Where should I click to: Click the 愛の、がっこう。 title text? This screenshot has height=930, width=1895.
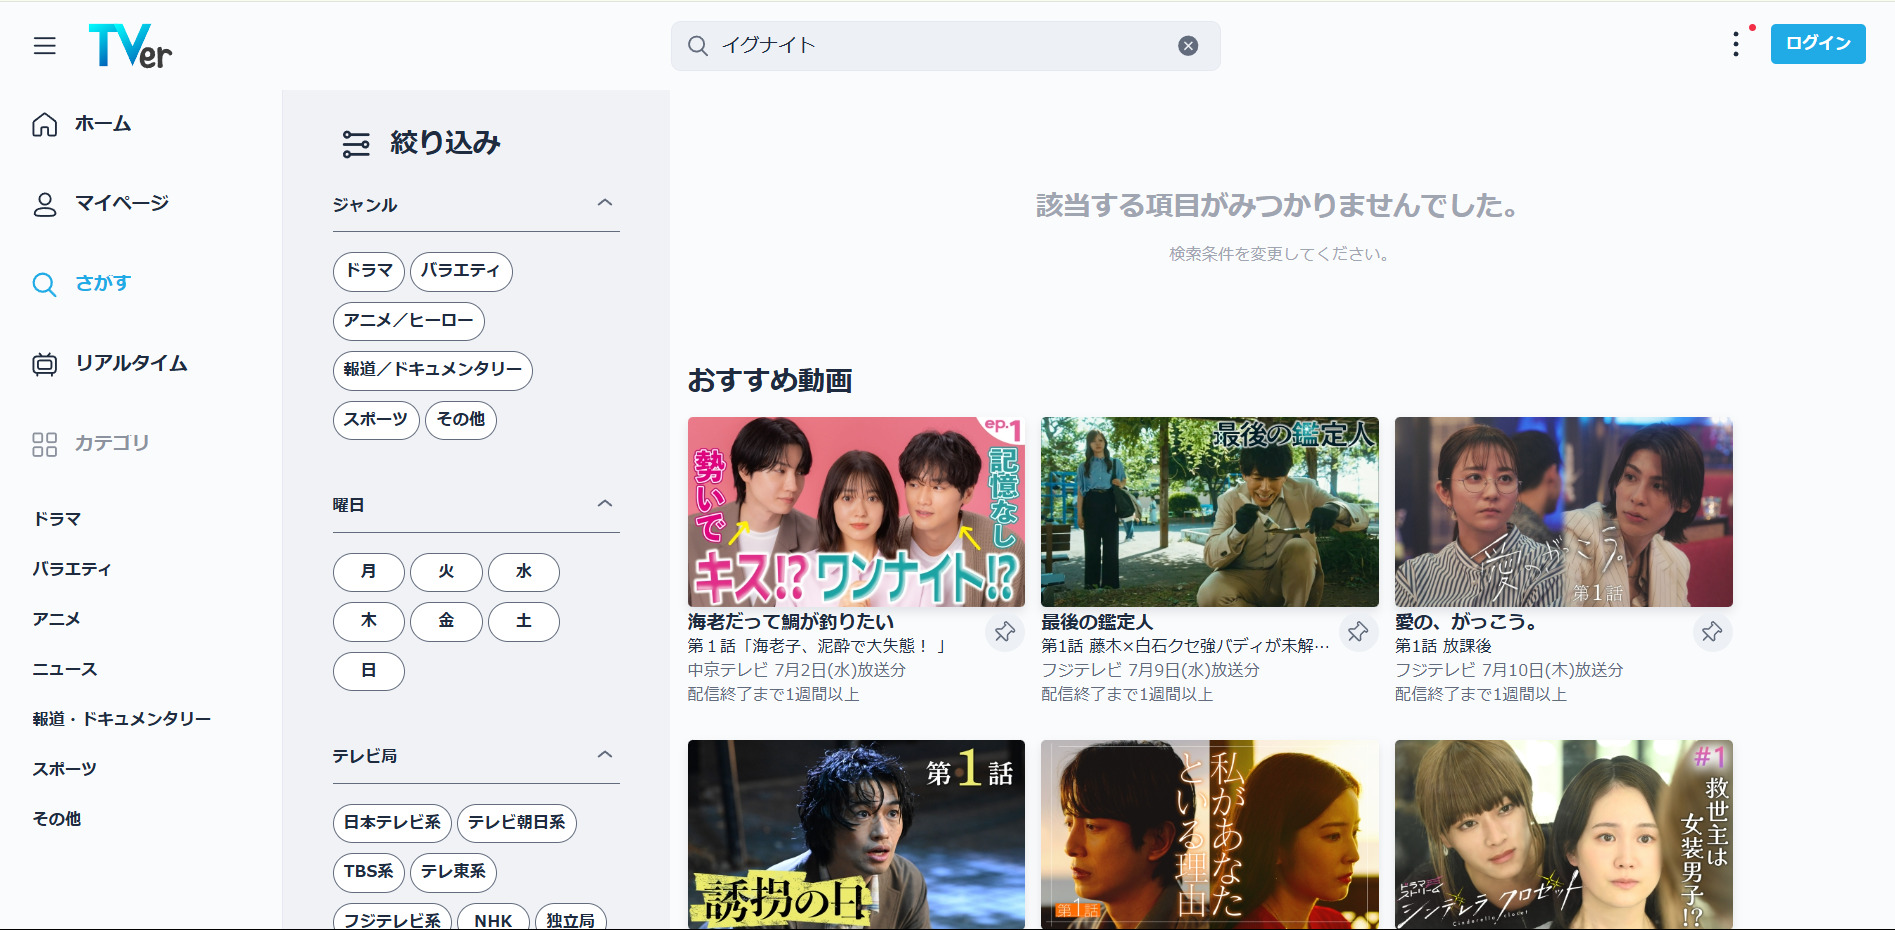click(x=1466, y=622)
